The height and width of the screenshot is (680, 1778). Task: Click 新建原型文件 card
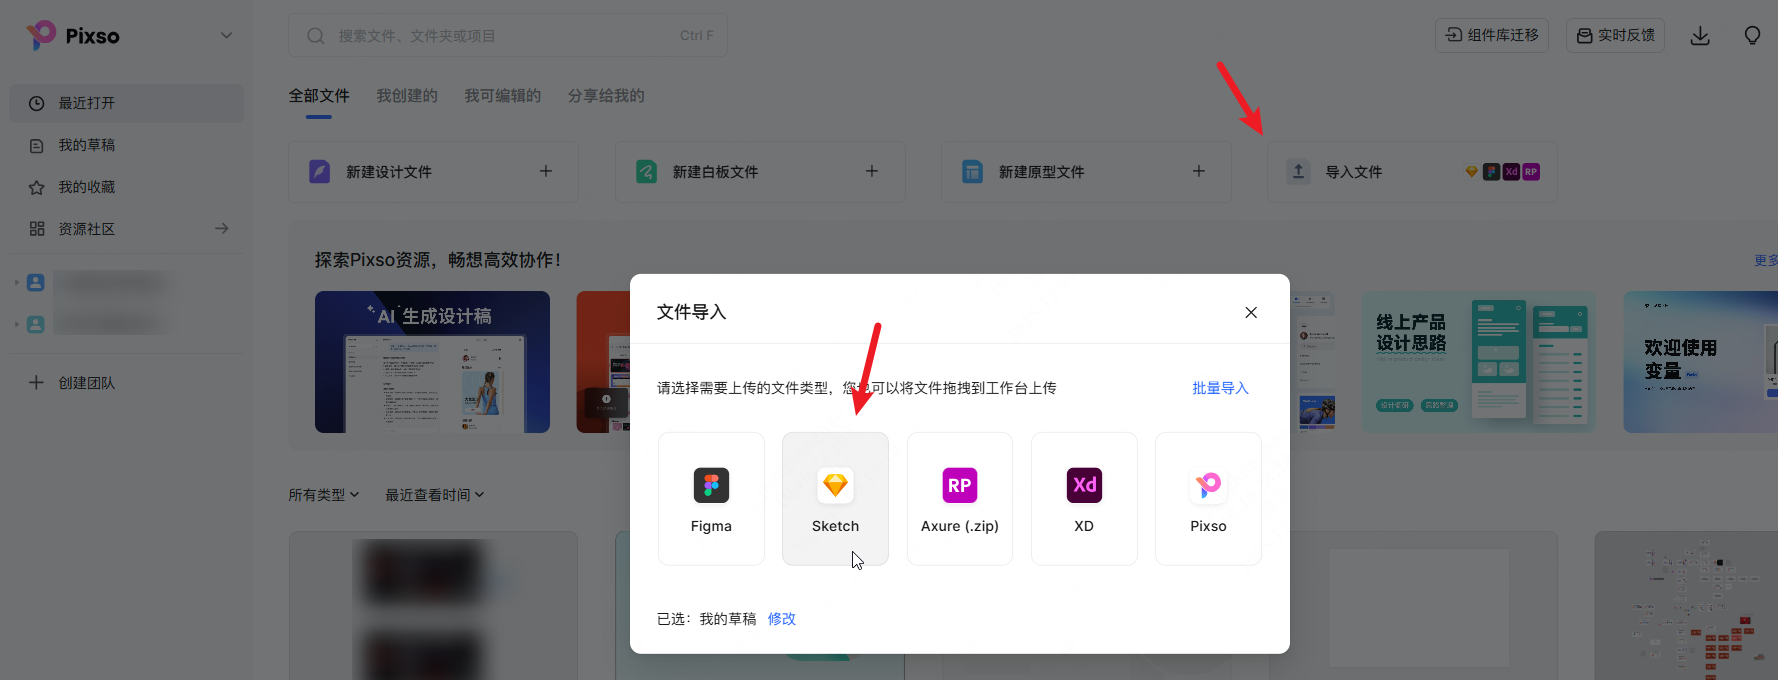(x=1086, y=172)
